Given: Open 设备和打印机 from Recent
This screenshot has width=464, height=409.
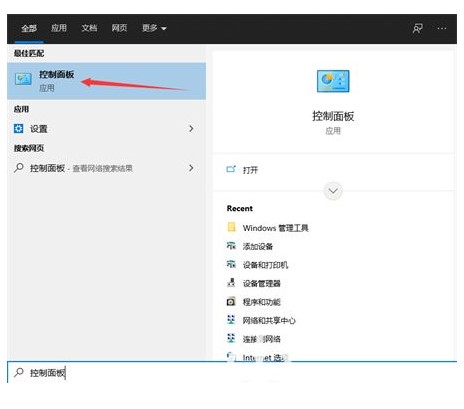Looking at the screenshot, I should 265,265.
